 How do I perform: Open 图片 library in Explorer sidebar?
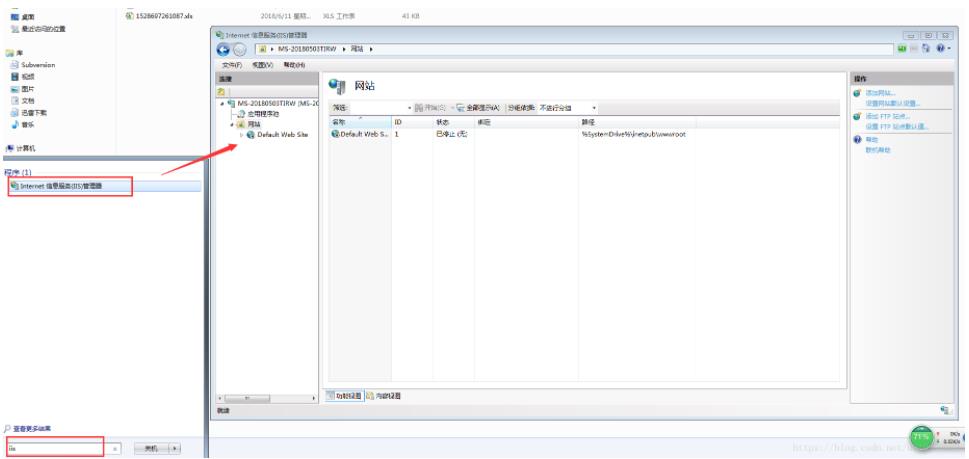coord(23,89)
